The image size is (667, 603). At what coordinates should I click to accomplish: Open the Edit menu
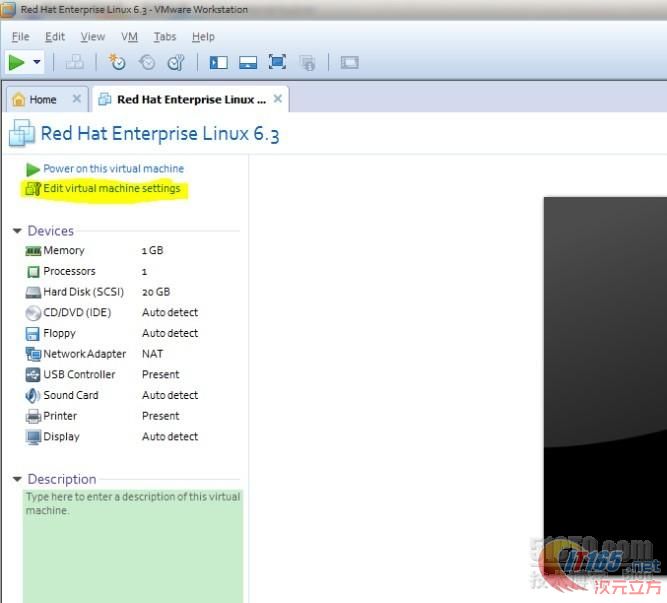click(x=55, y=37)
